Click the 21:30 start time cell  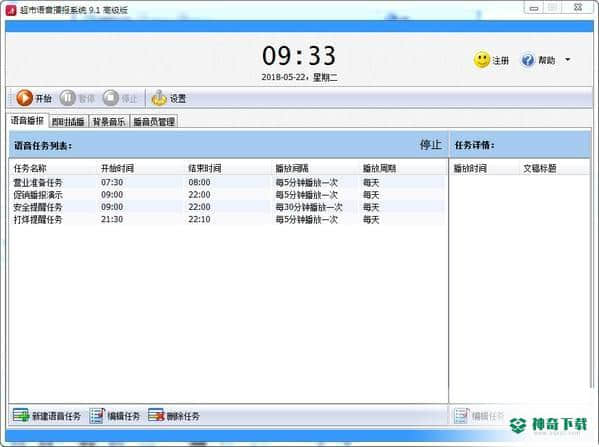click(x=112, y=219)
